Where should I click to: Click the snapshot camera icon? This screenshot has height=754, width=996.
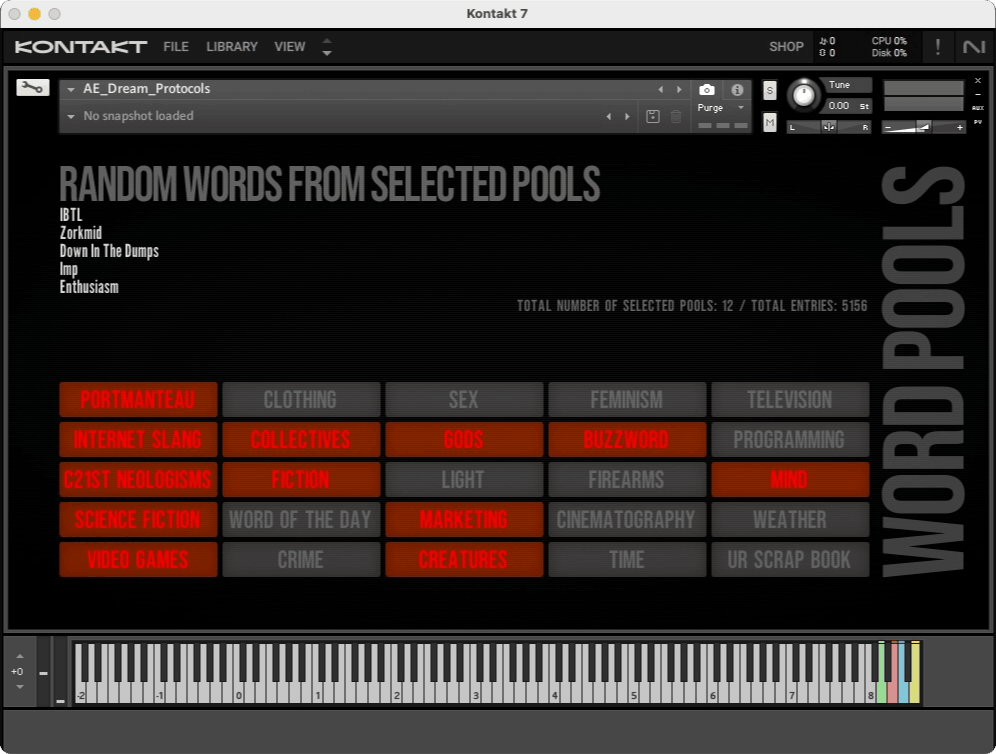point(706,90)
